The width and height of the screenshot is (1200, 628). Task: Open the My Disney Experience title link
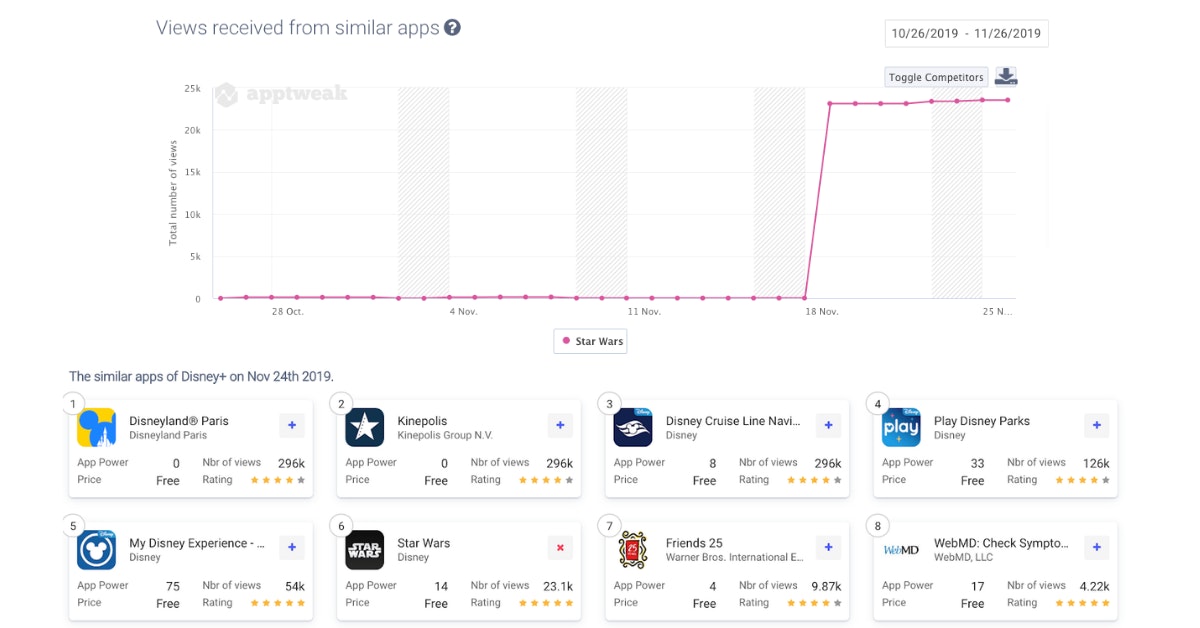pos(196,543)
